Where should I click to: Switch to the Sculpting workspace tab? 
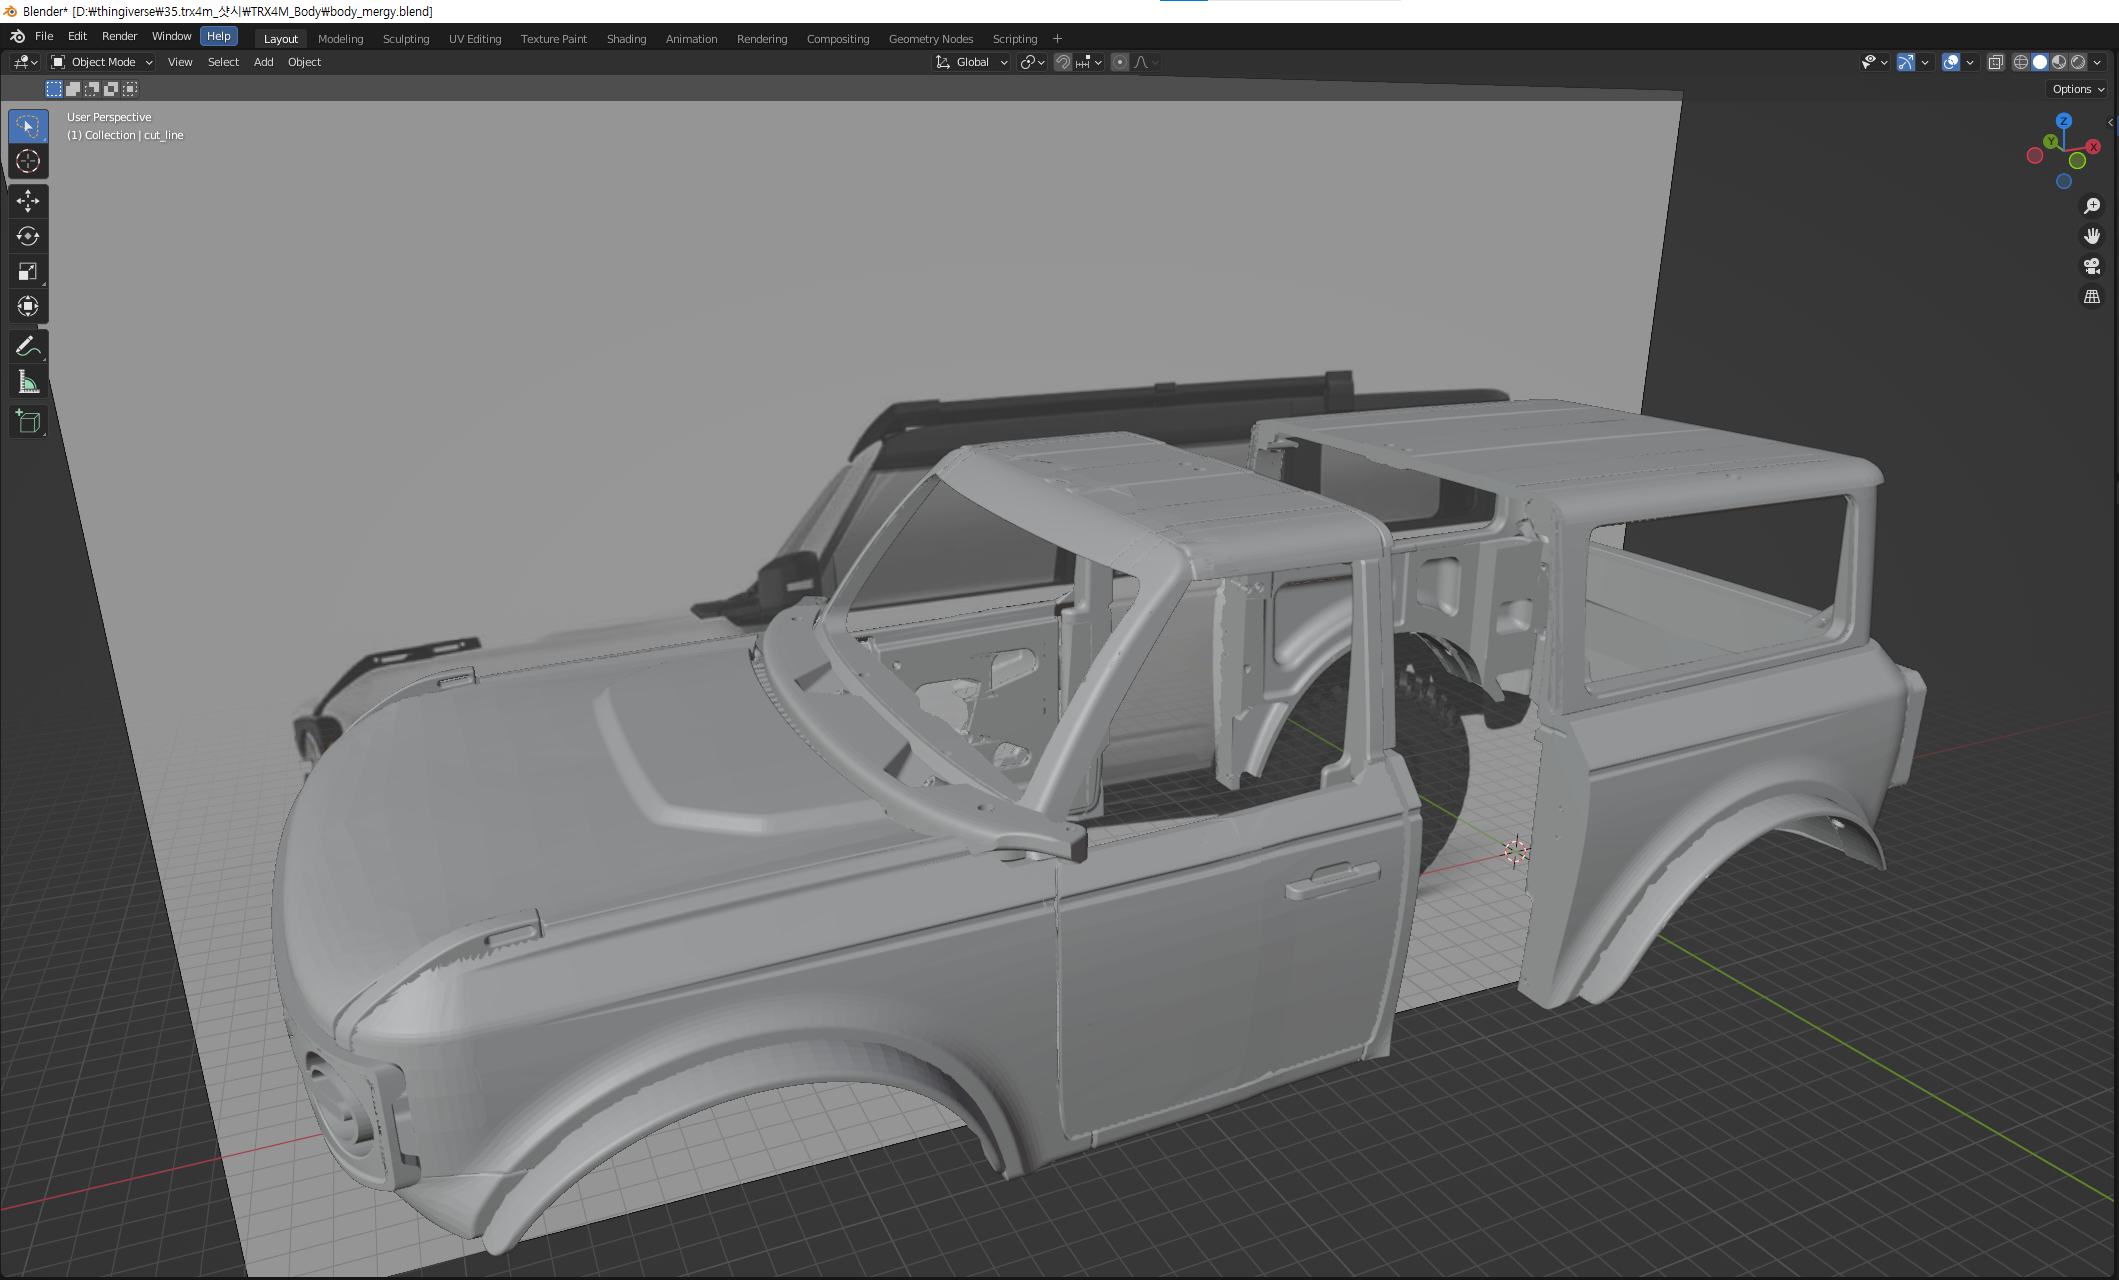pyautogui.click(x=405, y=39)
